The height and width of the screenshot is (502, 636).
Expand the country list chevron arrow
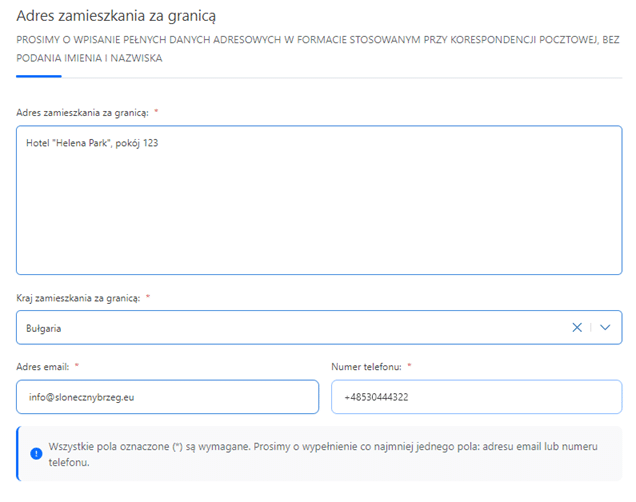tap(605, 327)
